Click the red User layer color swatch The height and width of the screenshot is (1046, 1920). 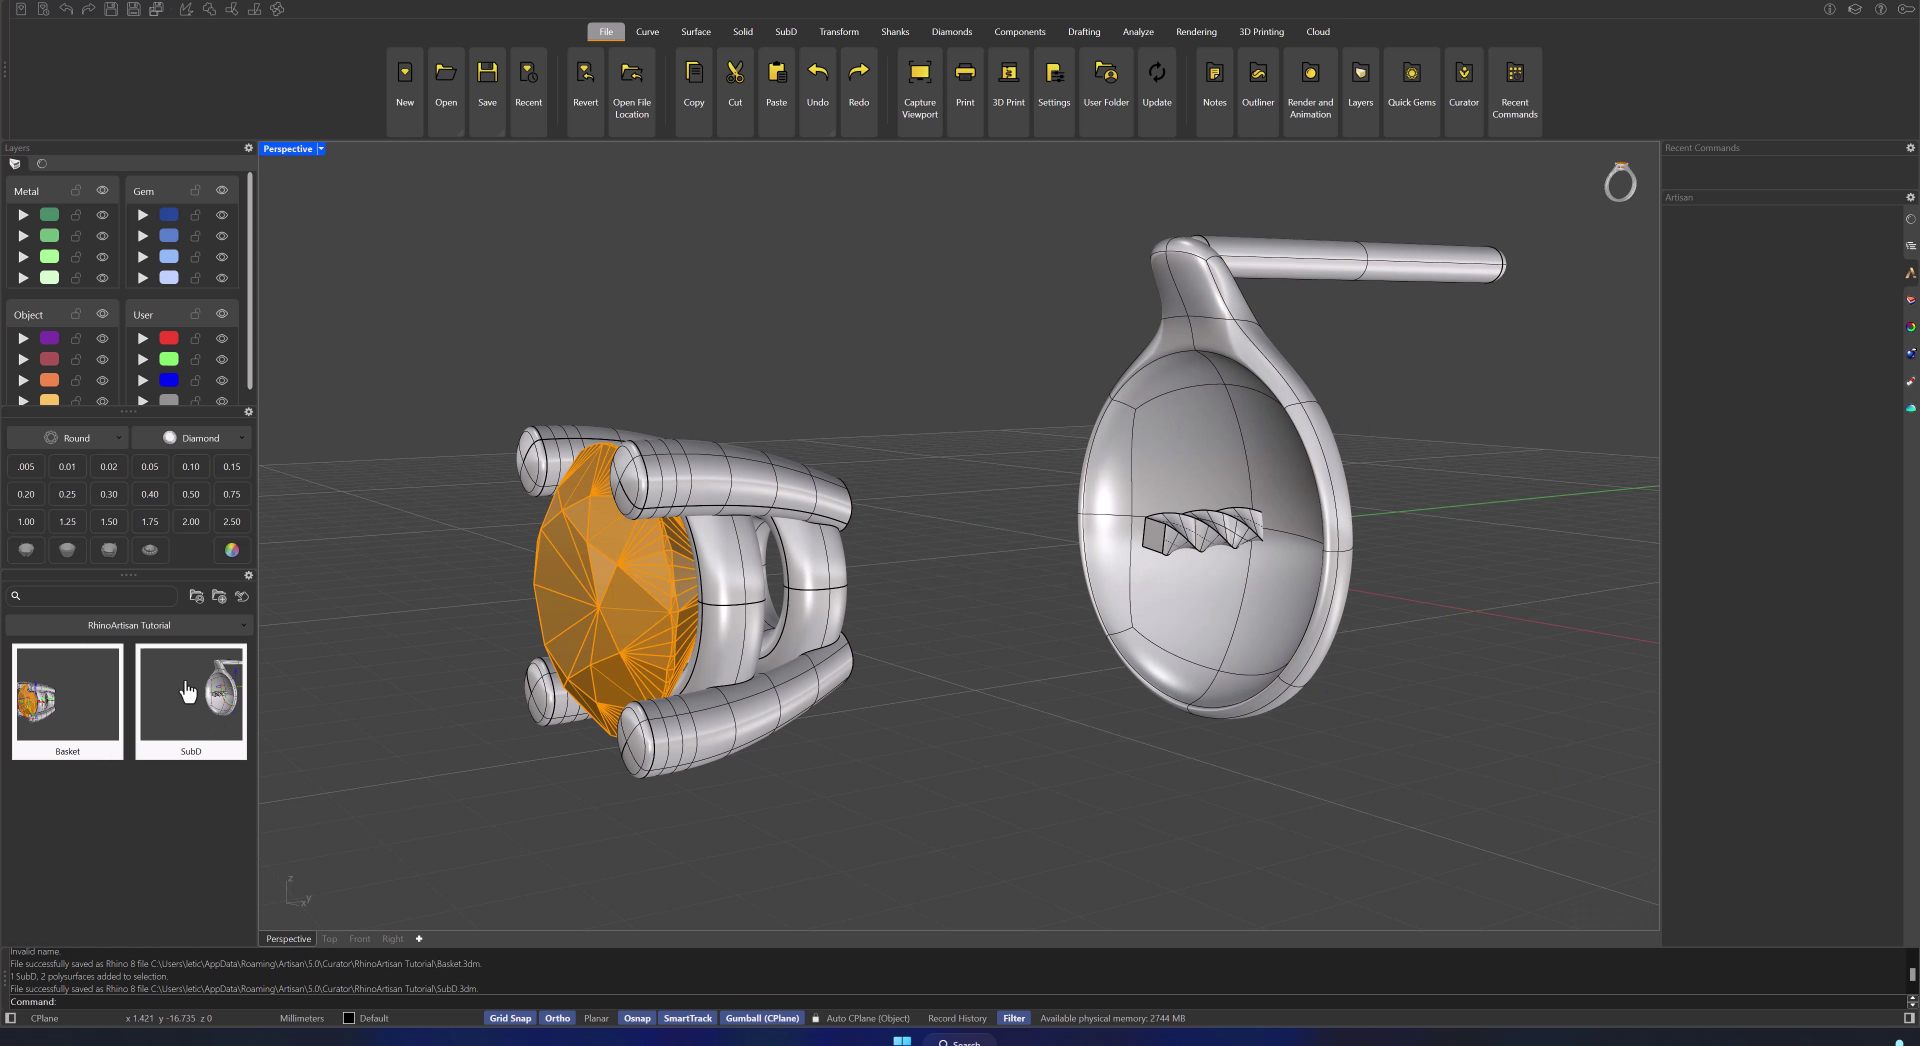169,338
